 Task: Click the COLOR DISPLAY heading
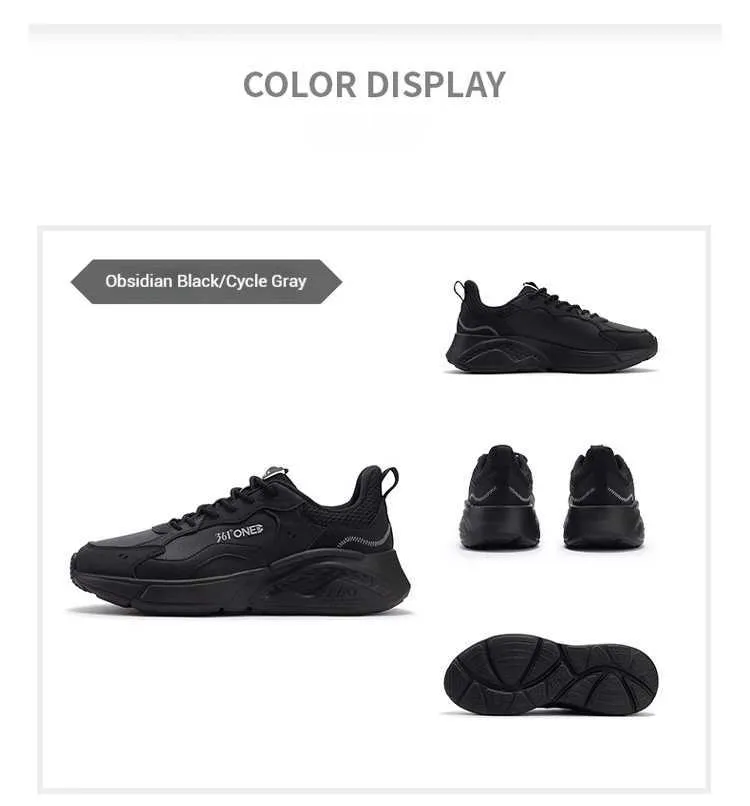tap(374, 84)
